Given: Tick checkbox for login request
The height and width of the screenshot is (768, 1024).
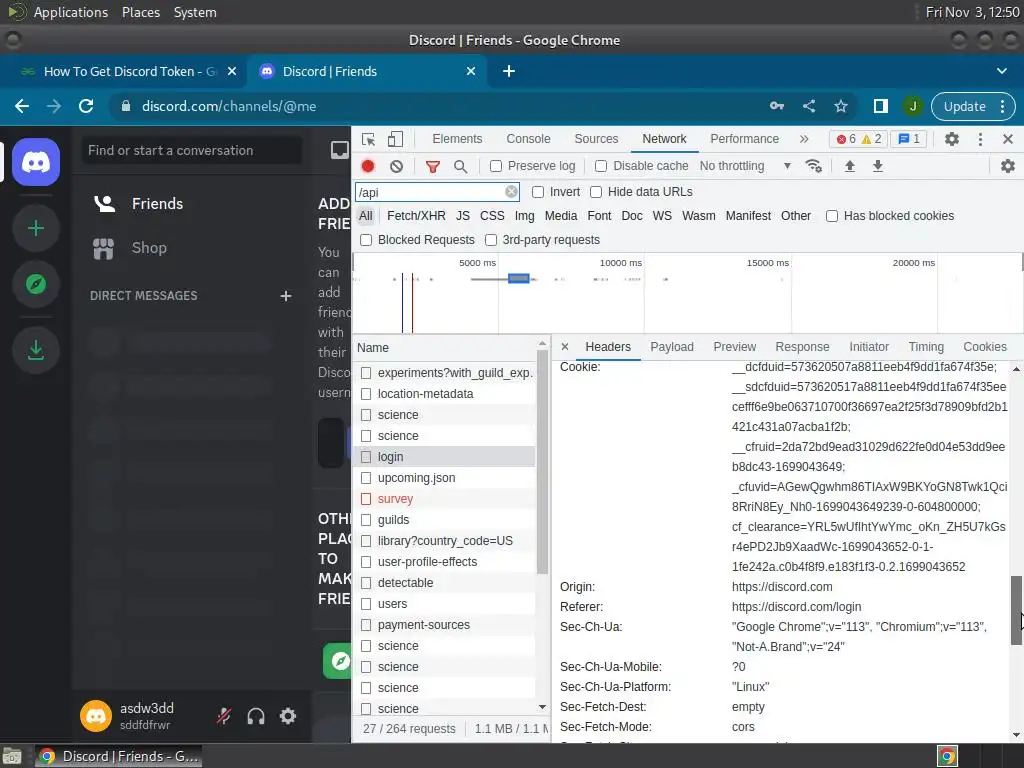Looking at the screenshot, I should click(366, 456).
